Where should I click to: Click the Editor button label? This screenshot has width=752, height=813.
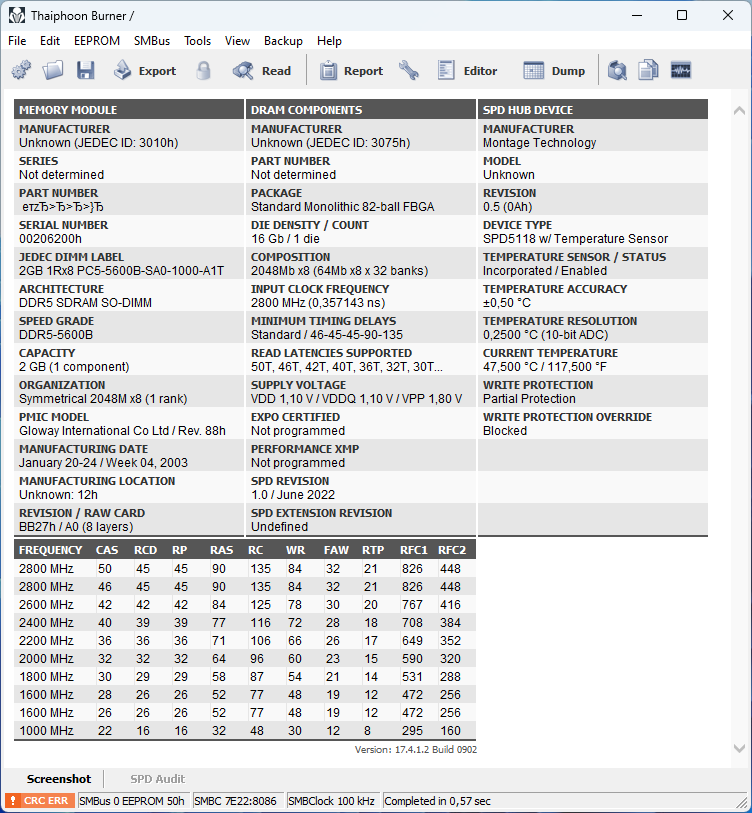pos(480,71)
